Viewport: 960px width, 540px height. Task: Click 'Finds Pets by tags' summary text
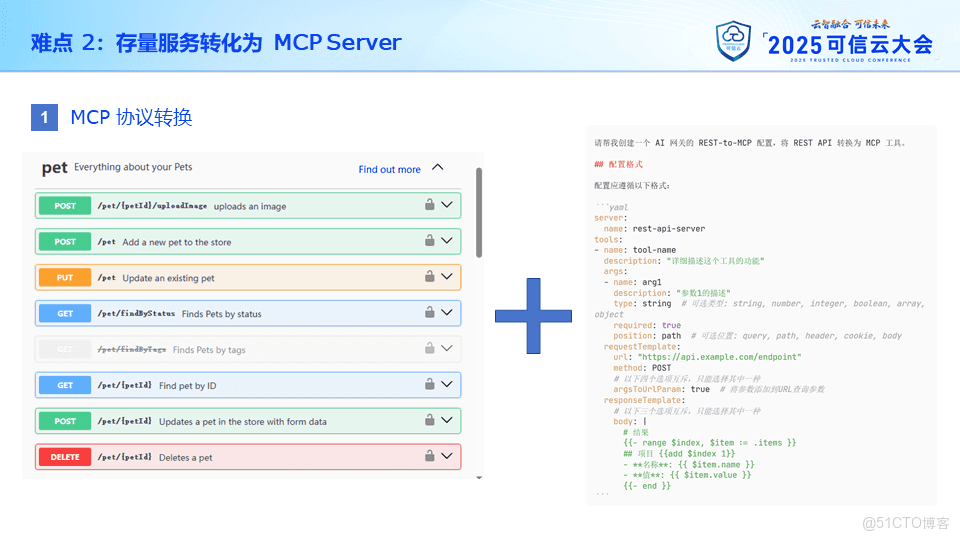[x=209, y=350]
